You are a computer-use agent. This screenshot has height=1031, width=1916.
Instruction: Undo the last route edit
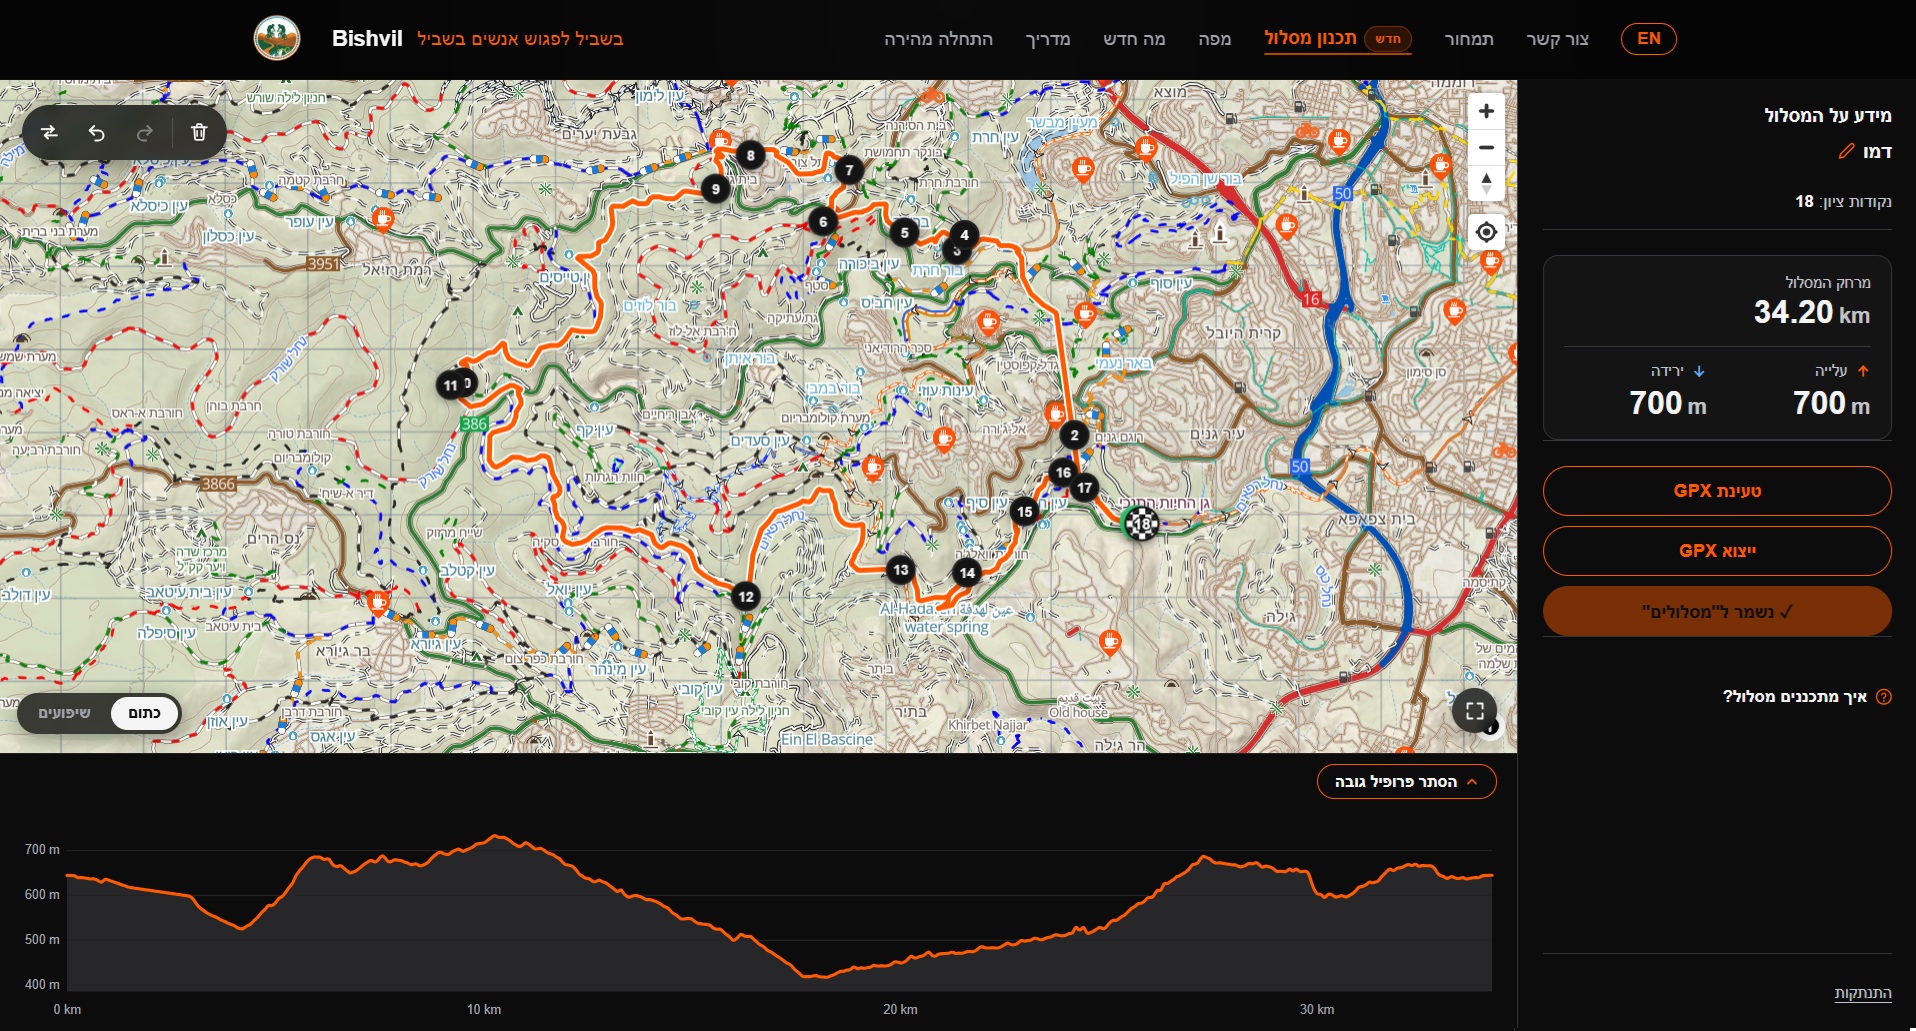97,132
